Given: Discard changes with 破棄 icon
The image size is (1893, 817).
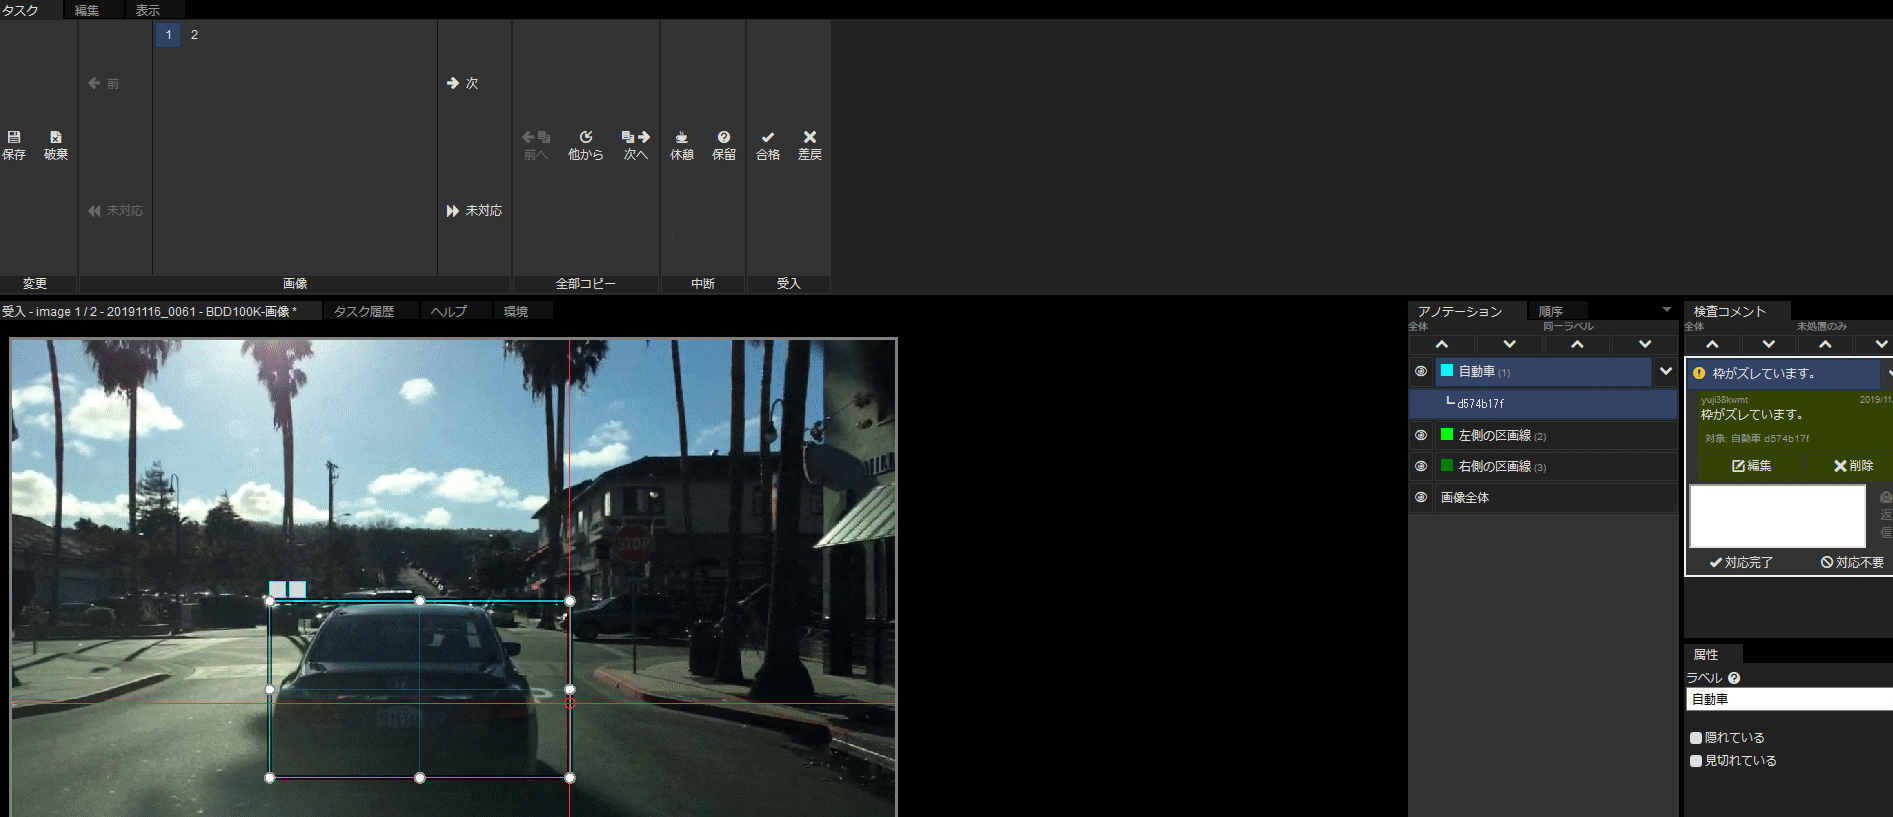Looking at the screenshot, I should point(56,145).
